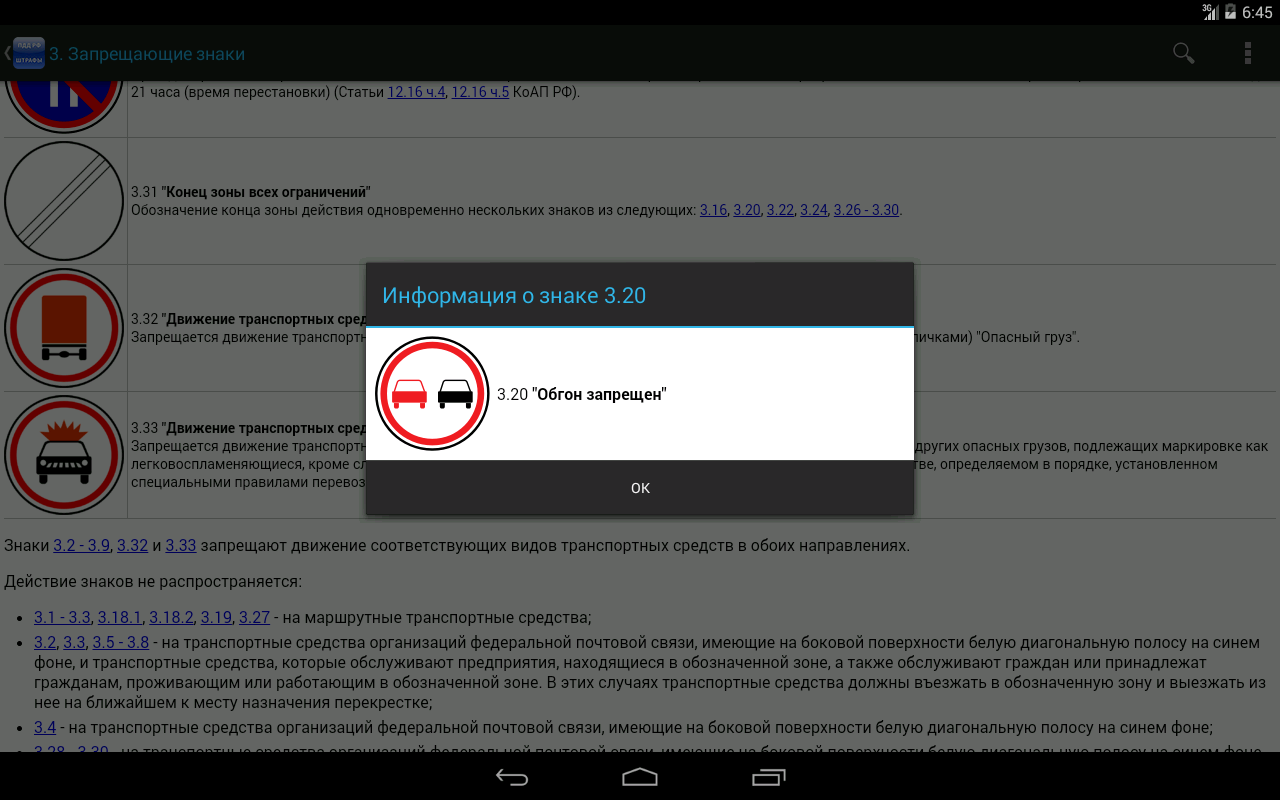Image resolution: width=1280 pixels, height=800 pixels.
Task: Open the 12.16 ч.5 article link
Action: point(480,92)
